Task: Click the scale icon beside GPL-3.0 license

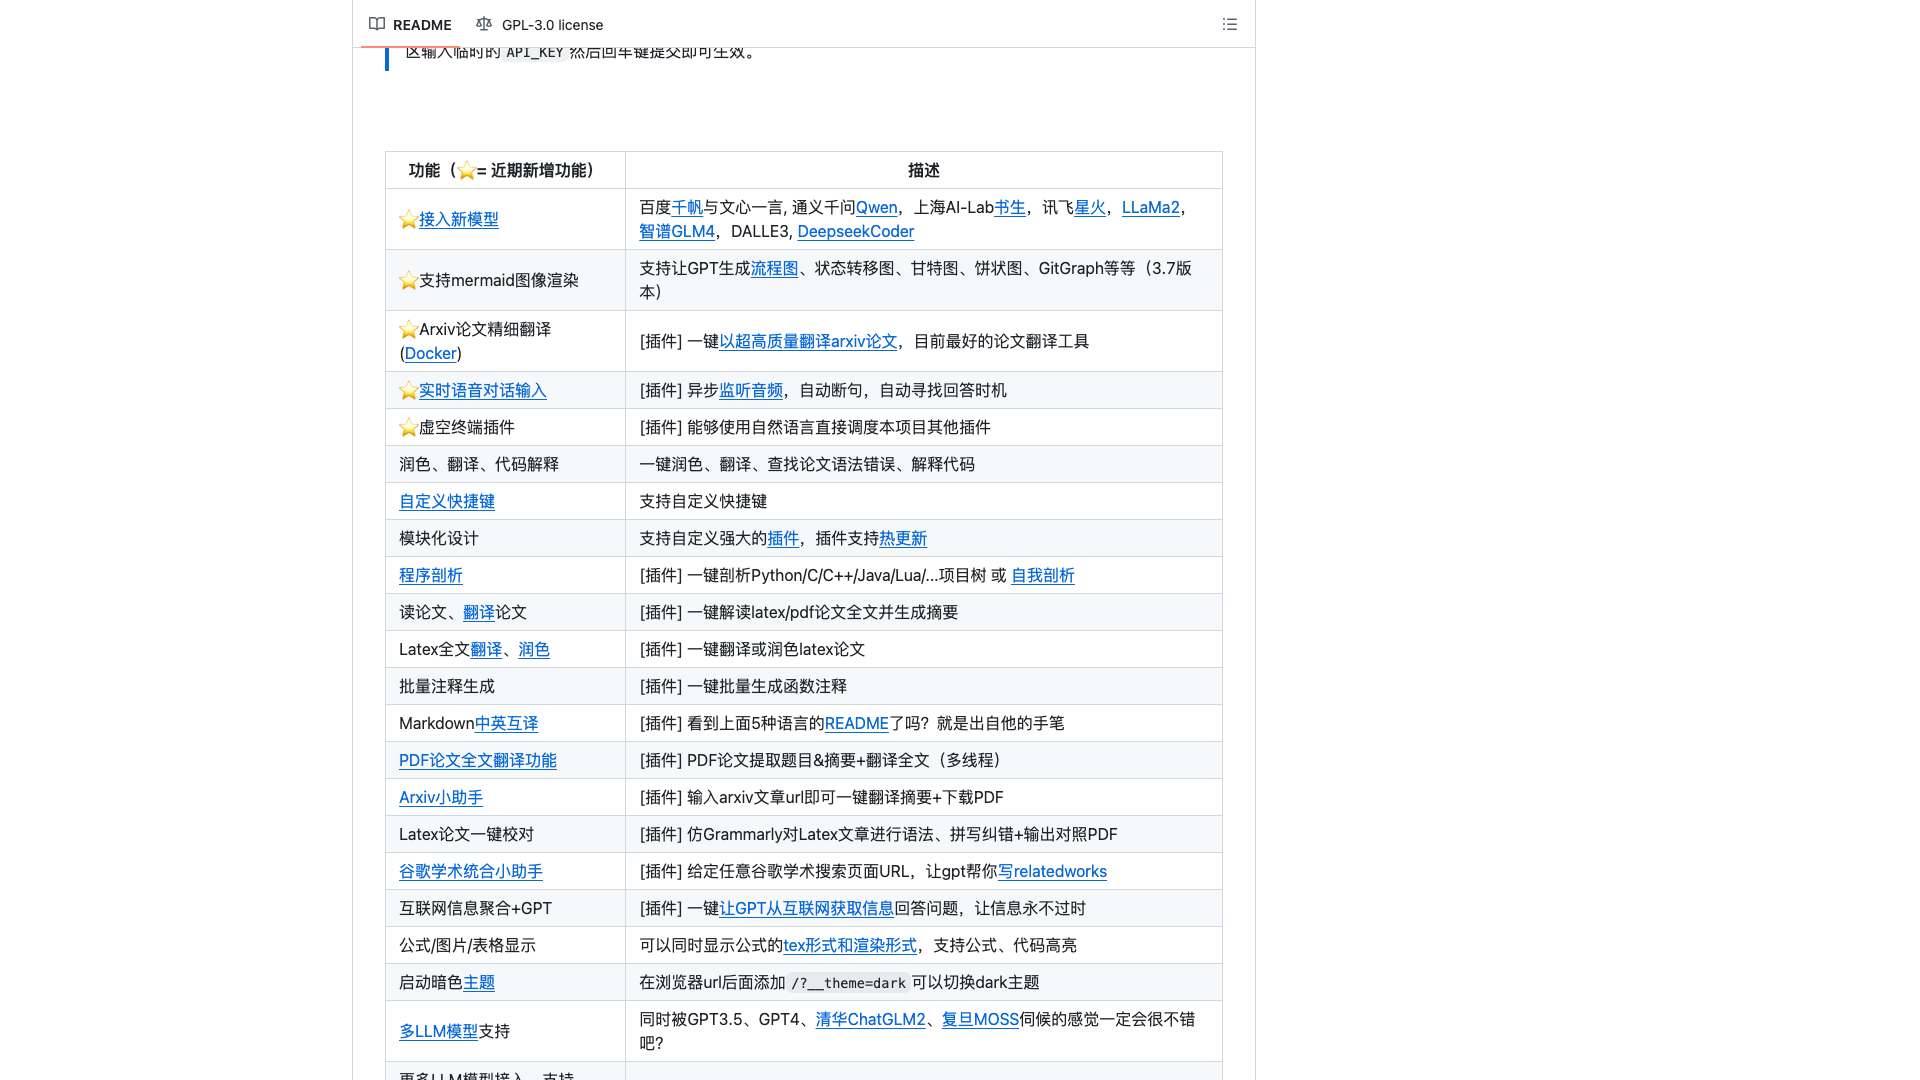Action: click(484, 24)
